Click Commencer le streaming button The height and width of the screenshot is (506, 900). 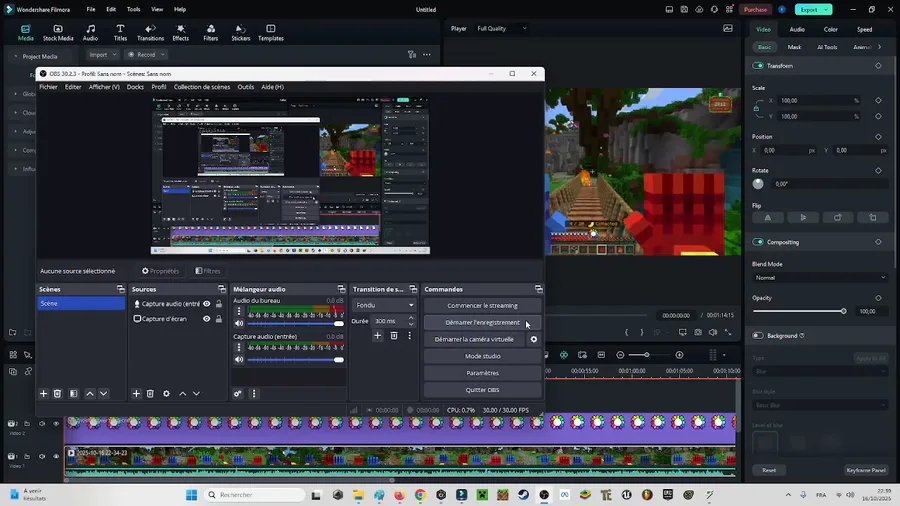click(482, 306)
